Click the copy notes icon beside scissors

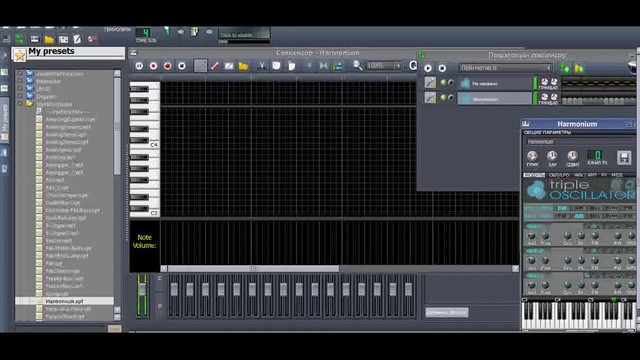tap(276, 66)
